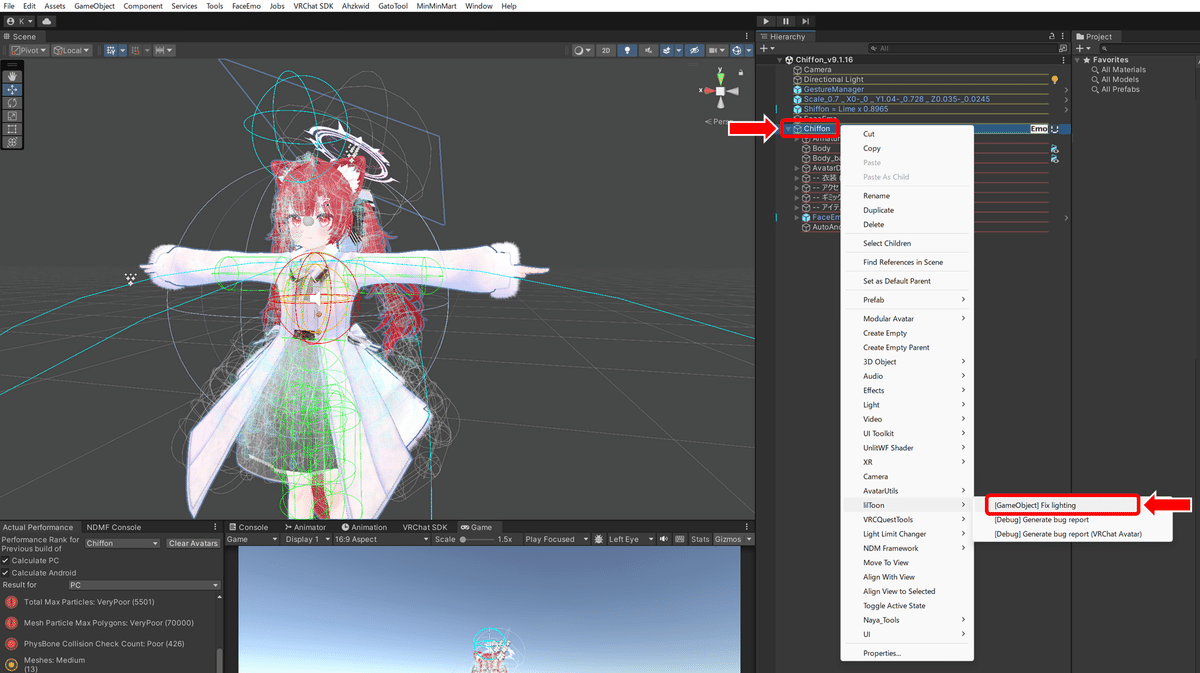Select the Rotate tool
This screenshot has height=673, width=1200.
(x=12, y=102)
